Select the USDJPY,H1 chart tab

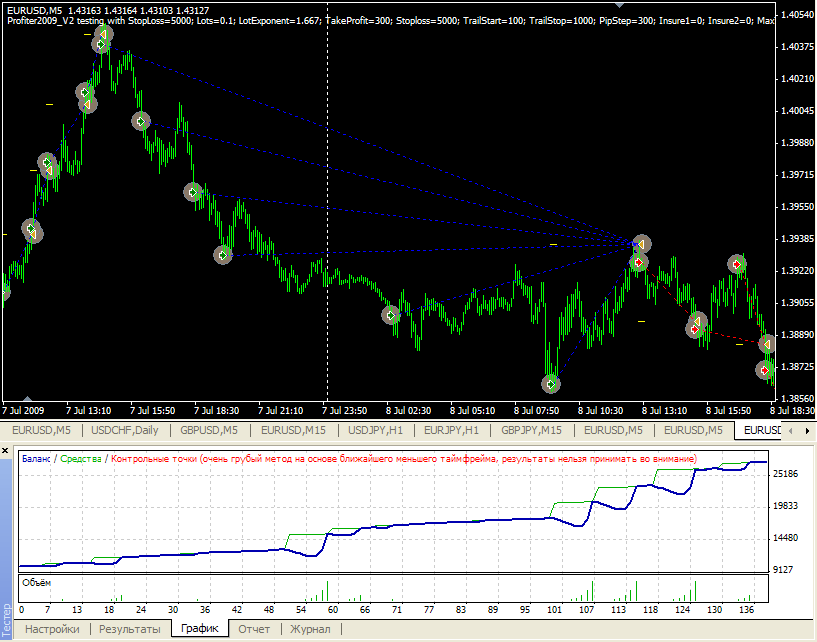coord(375,430)
